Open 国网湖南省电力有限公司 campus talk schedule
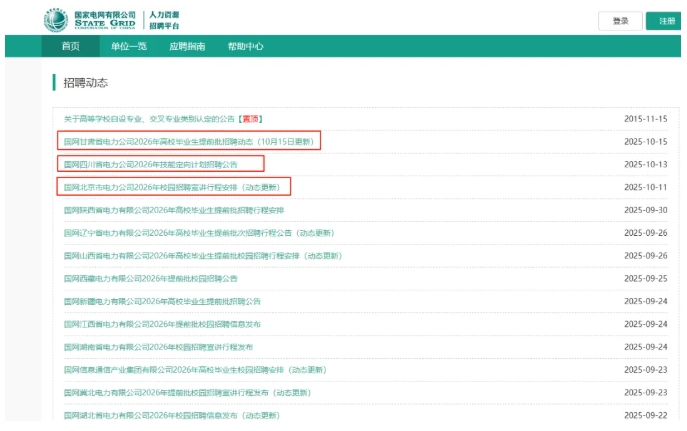The height and width of the screenshot is (431, 687). point(158,347)
